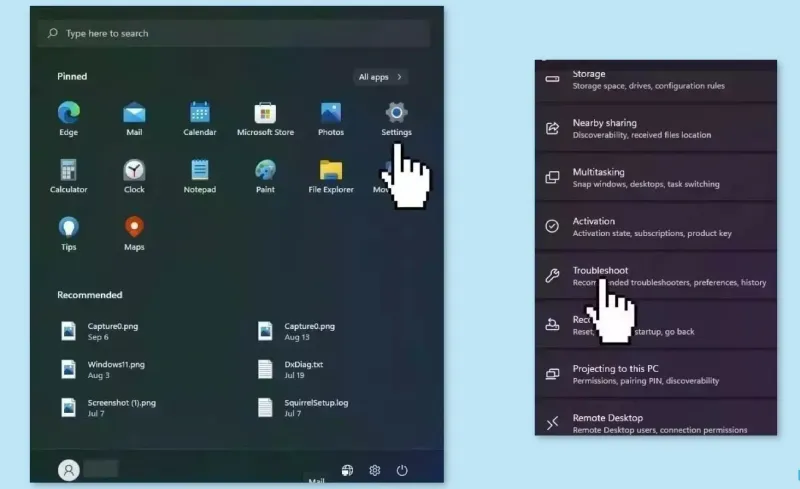Click the Screenshot (1).png image icon
800x489 pixels.
coord(68,408)
